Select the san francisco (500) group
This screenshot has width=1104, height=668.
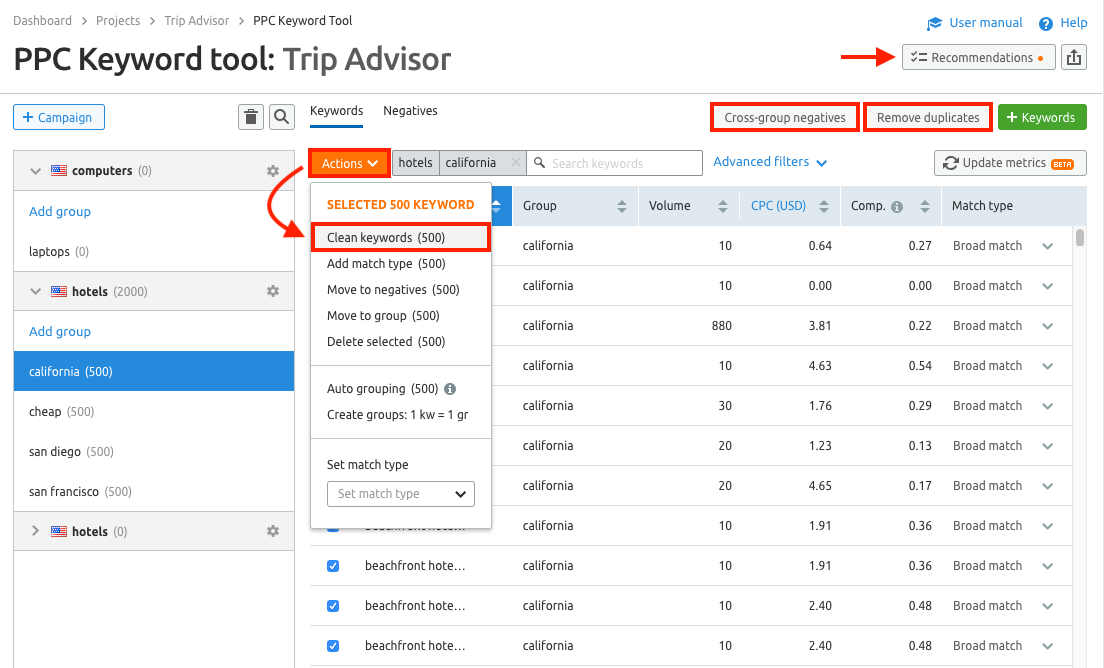(153, 491)
